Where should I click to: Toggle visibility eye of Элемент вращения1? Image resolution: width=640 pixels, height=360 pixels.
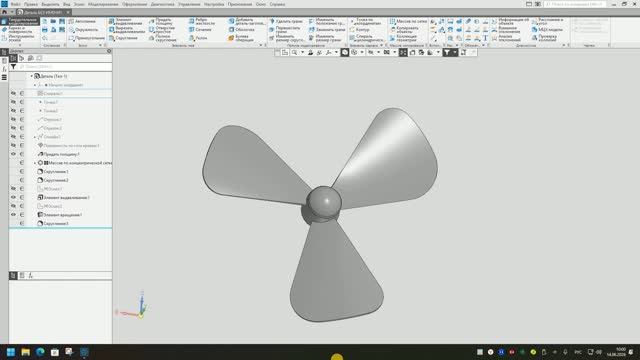(x=13, y=215)
